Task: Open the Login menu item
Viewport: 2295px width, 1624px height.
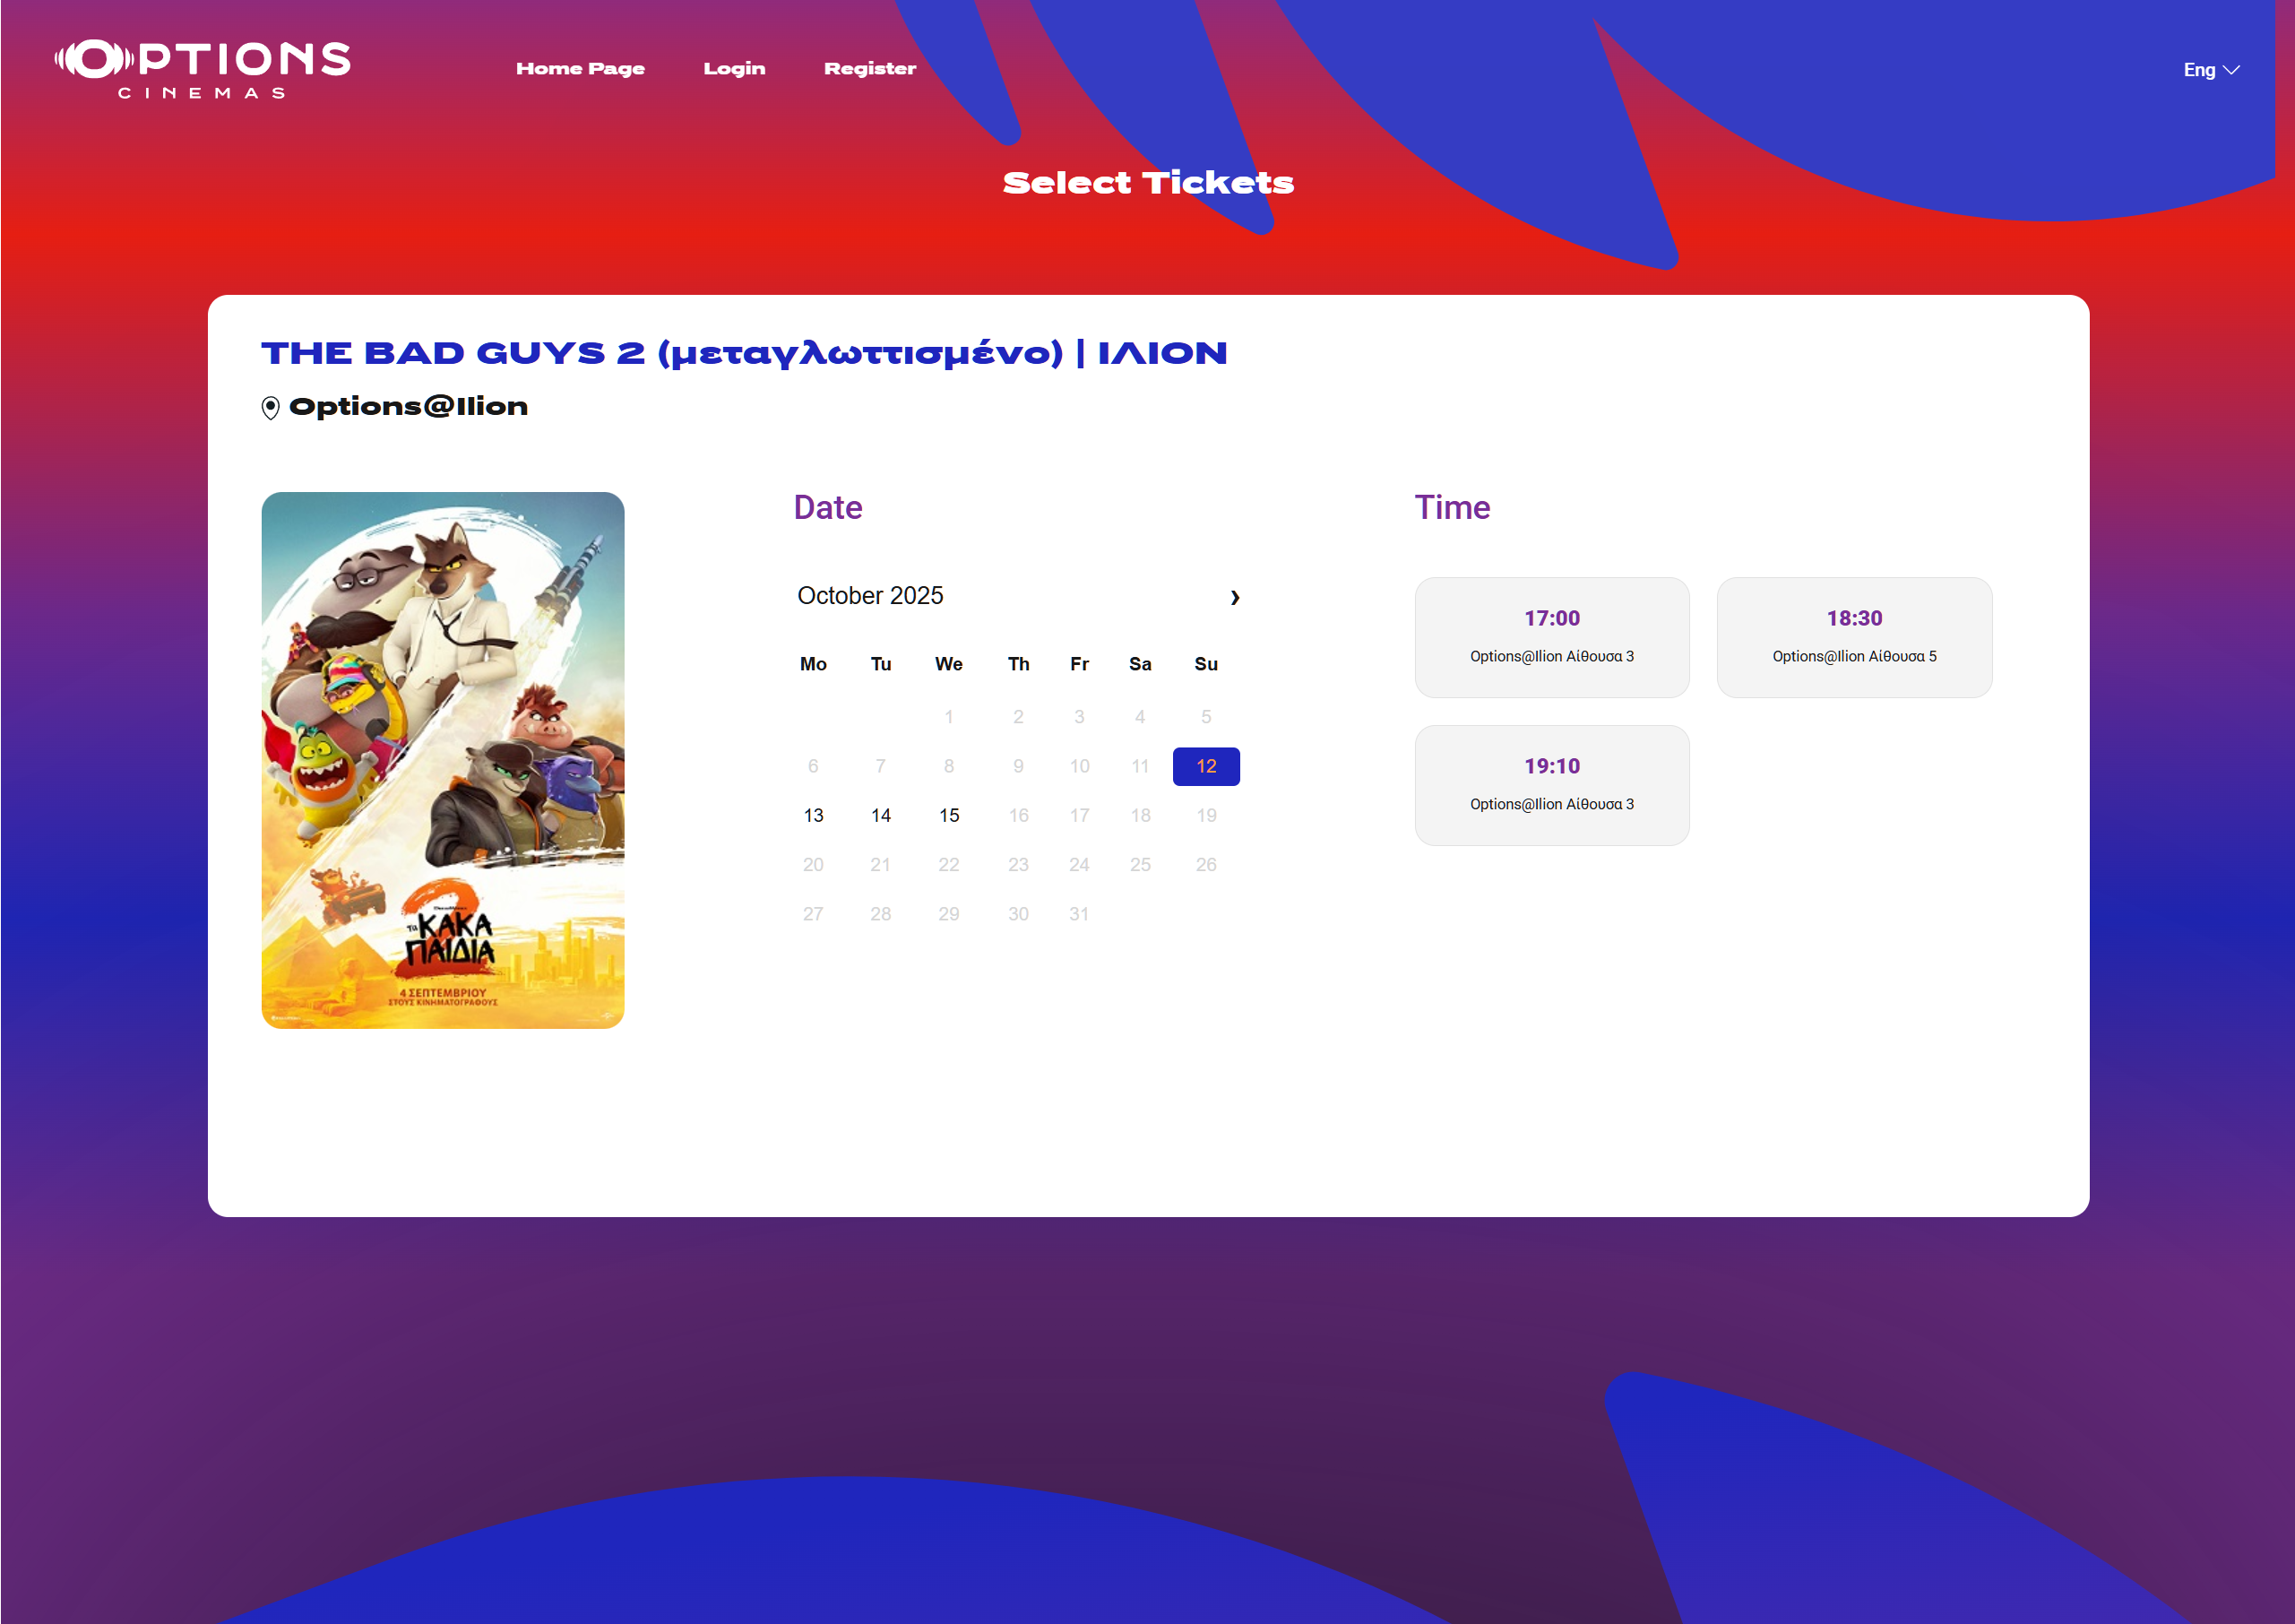Action: (x=733, y=69)
